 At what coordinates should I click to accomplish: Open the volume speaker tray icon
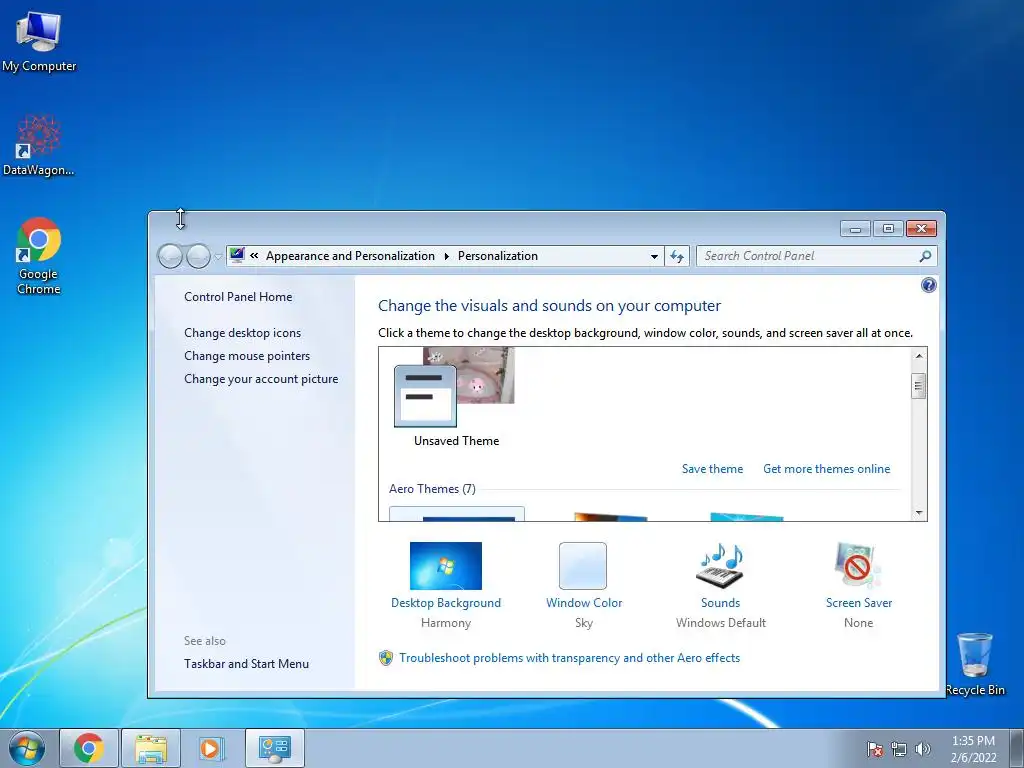[922, 750]
